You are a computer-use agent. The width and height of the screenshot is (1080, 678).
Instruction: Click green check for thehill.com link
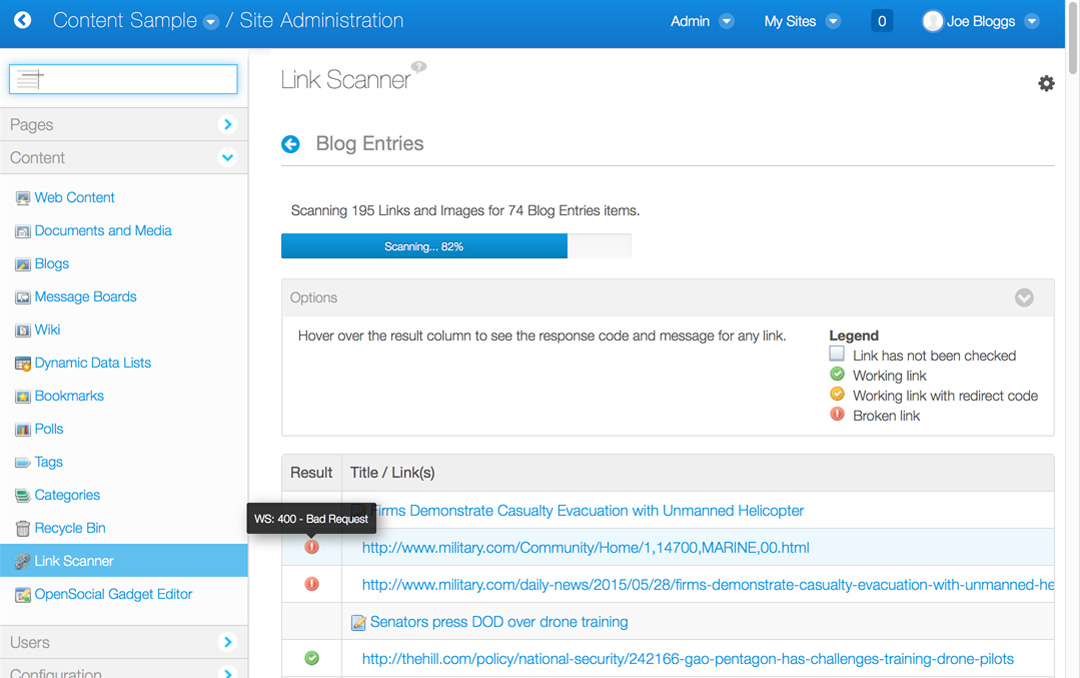coord(312,659)
